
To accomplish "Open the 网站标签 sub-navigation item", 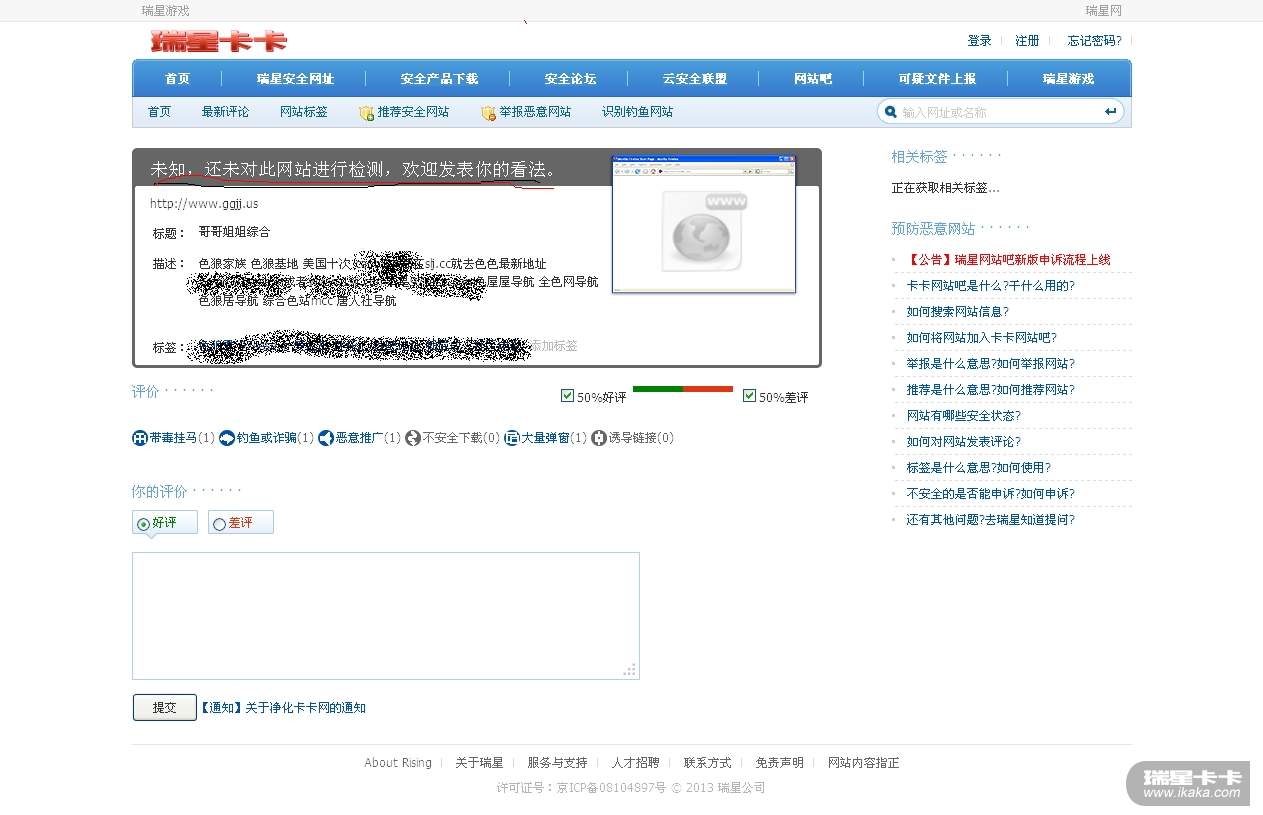I will click(304, 112).
